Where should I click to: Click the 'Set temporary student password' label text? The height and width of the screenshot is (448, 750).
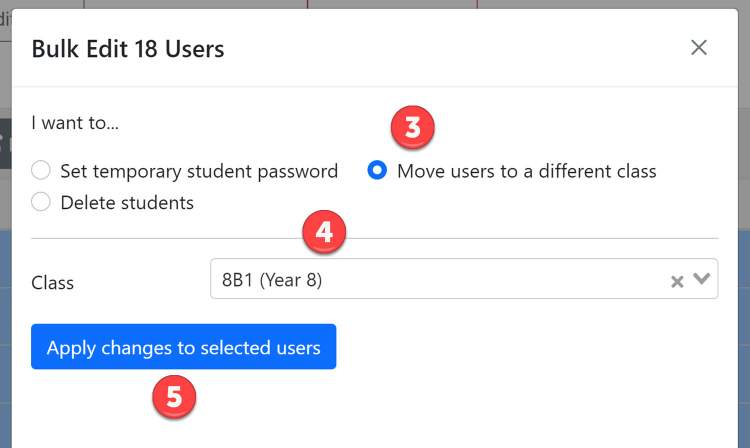point(199,171)
